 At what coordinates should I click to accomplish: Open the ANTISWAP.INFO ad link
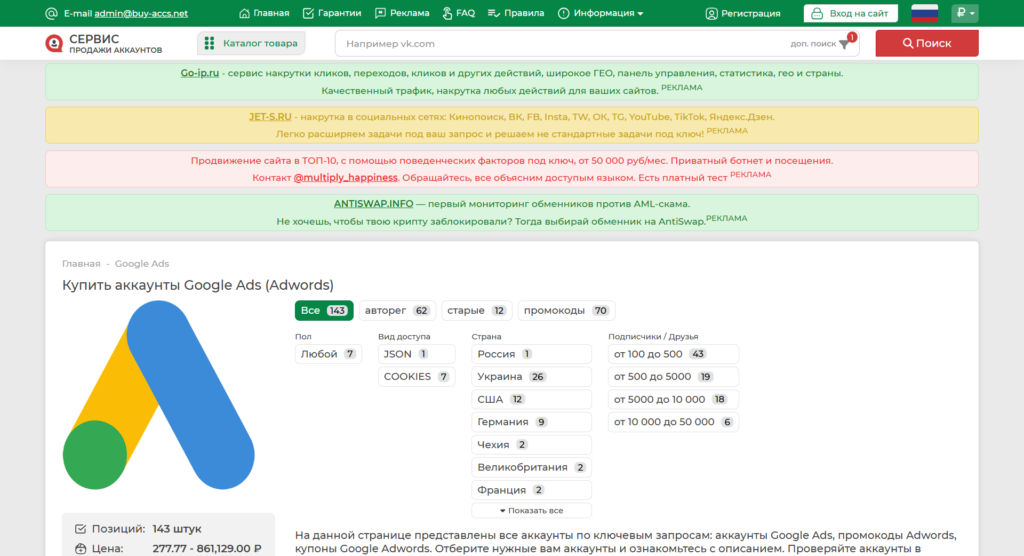pos(374,204)
